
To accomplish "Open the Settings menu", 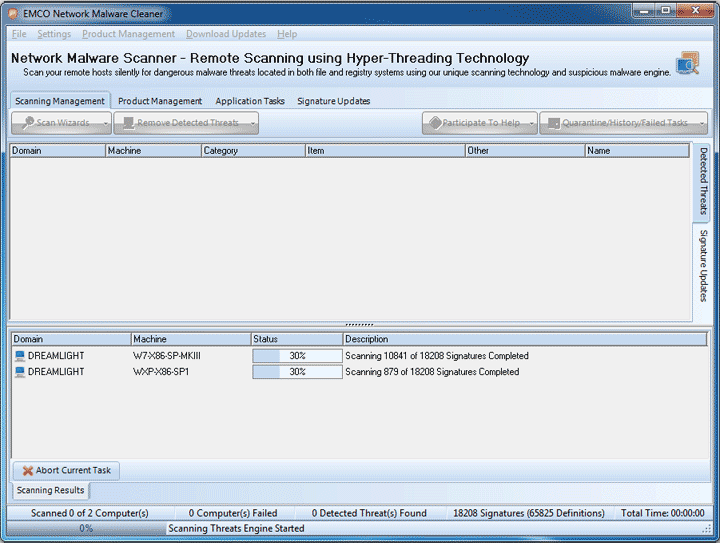I will coord(54,34).
